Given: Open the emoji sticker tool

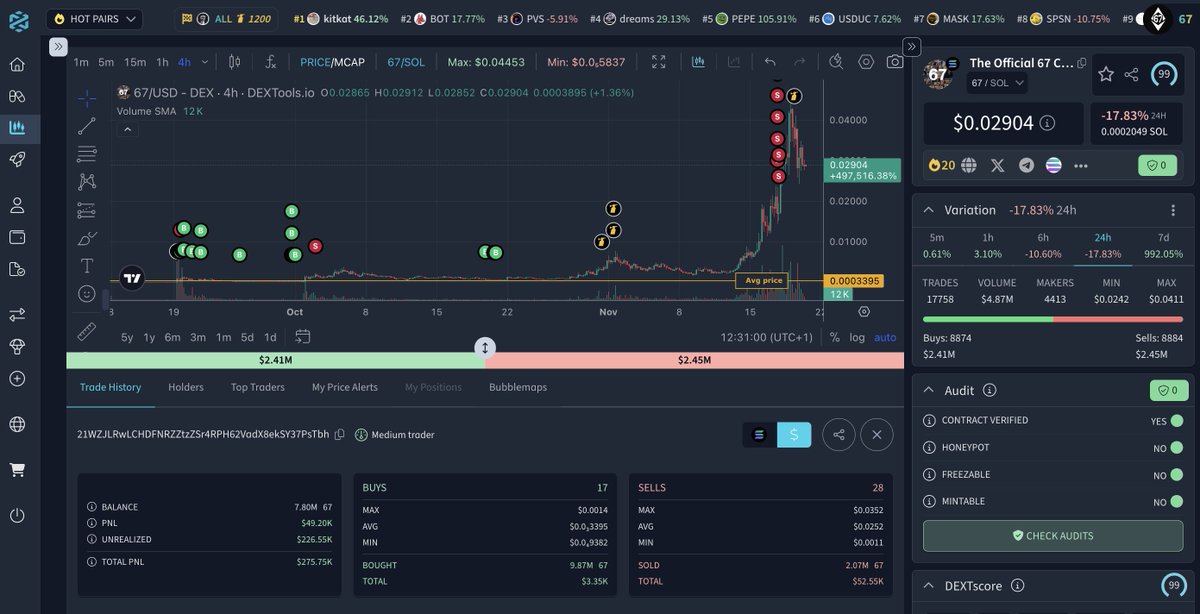Looking at the screenshot, I should (x=87, y=294).
